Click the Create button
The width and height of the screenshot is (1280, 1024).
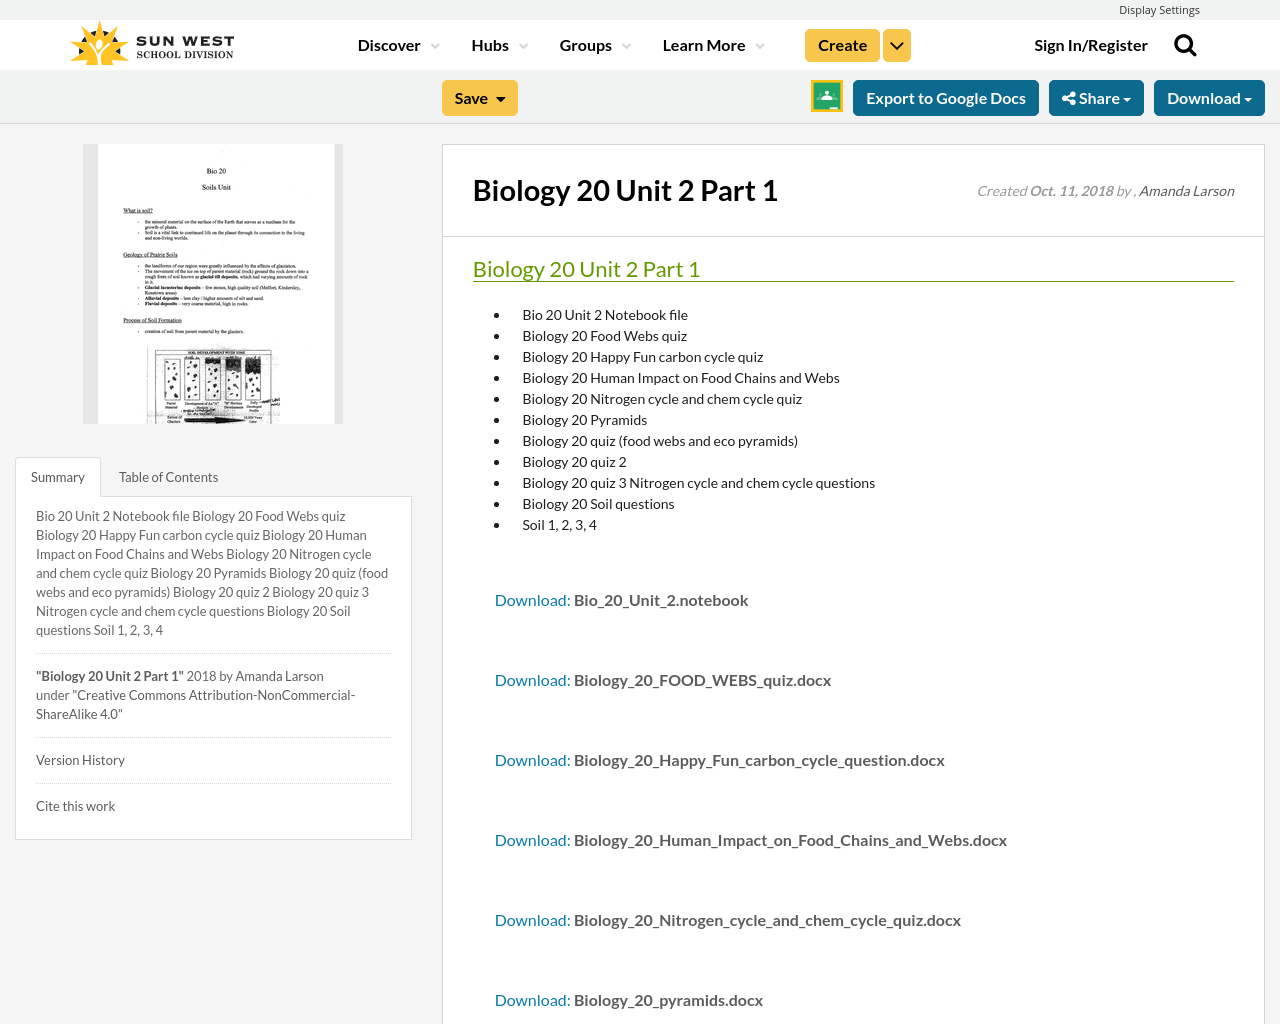coord(841,43)
